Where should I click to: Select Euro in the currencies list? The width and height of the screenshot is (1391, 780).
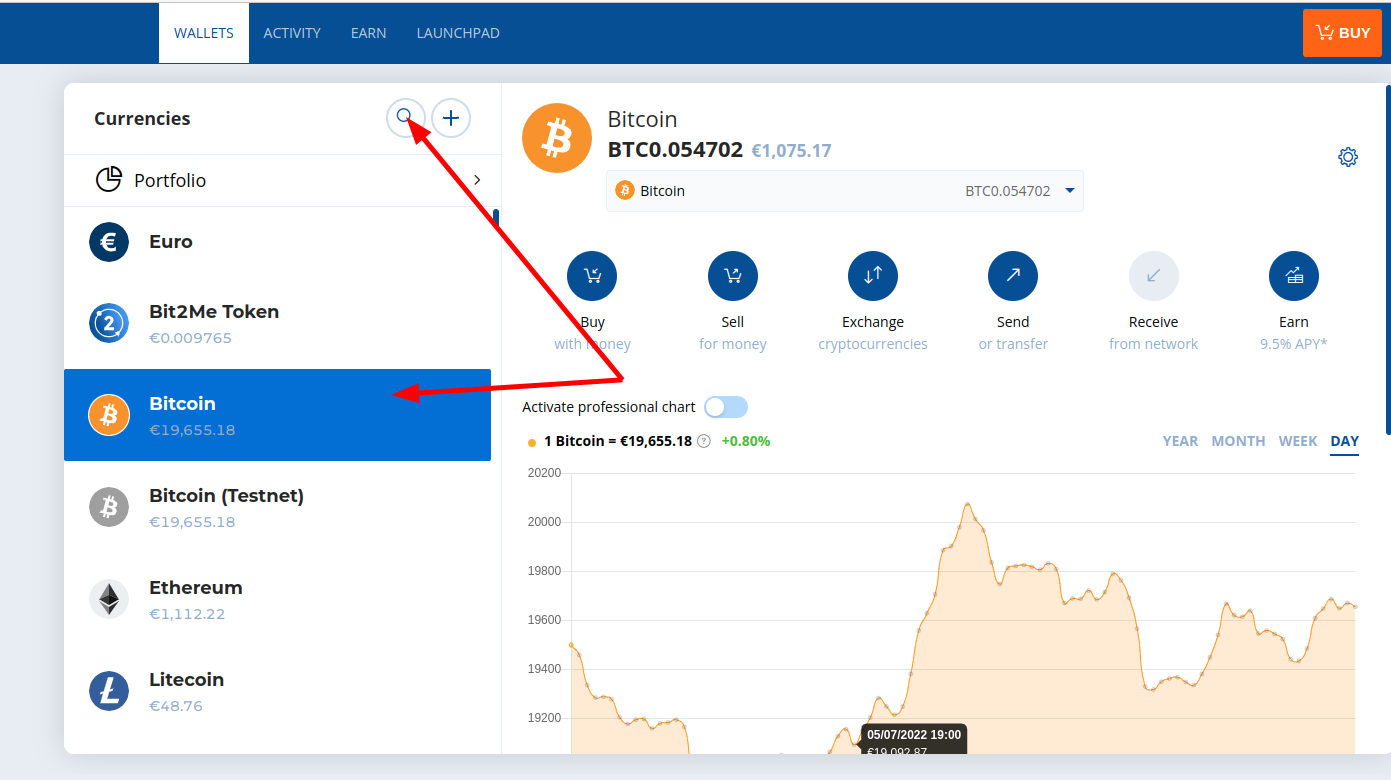pyautogui.click(x=277, y=242)
